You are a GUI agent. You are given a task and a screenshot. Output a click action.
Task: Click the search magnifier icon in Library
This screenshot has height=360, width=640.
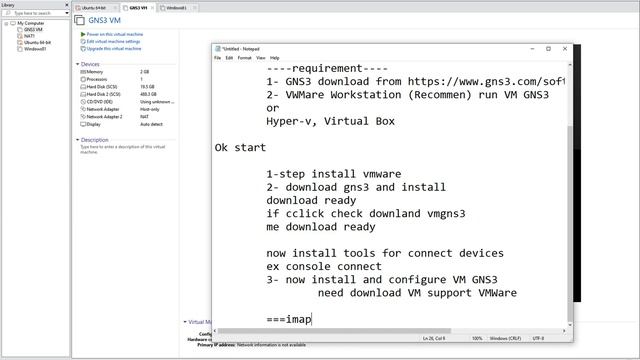click(8, 13)
